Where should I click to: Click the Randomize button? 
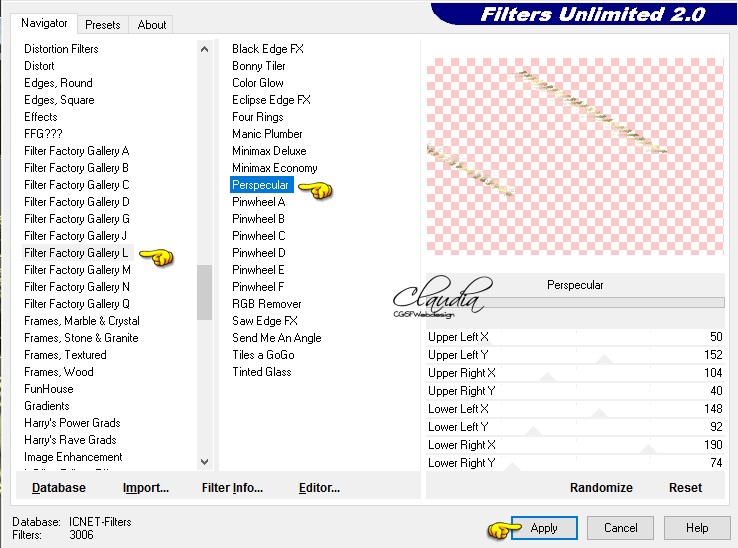(x=601, y=488)
